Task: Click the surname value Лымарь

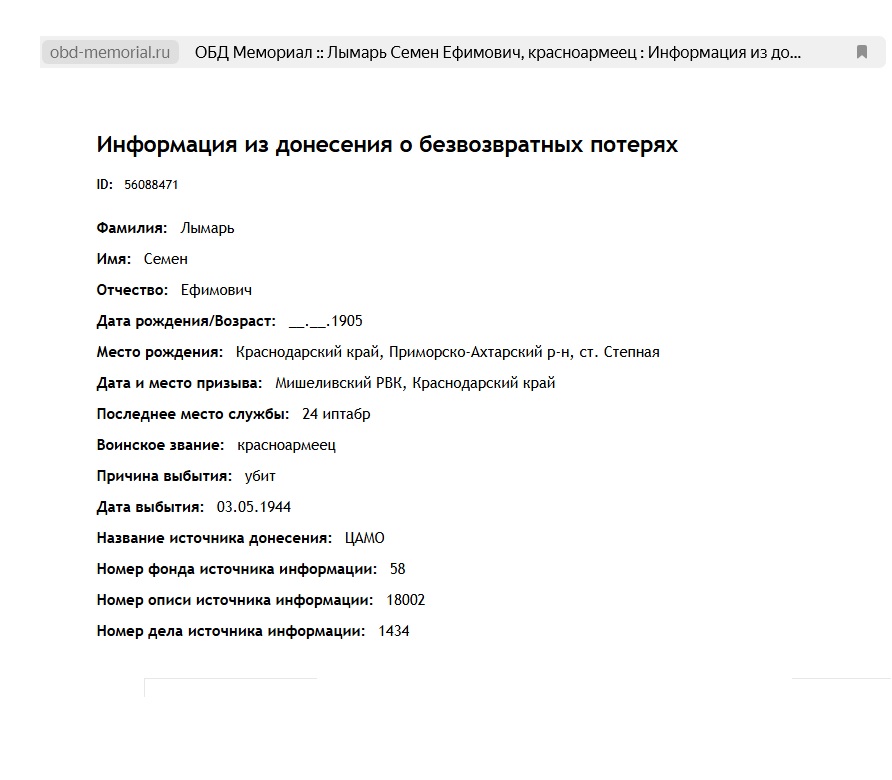Action: [x=207, y=228]
